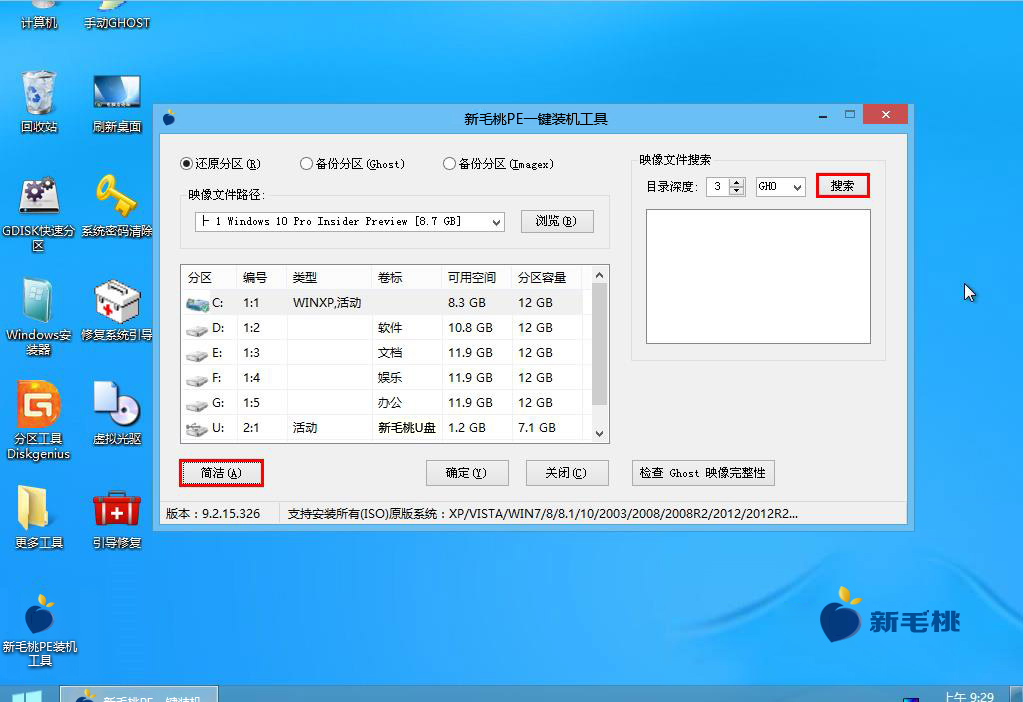Click the G: drive icon in partition list
The width and height of the screenshot is (1023, 702).
tap(197, 404)
